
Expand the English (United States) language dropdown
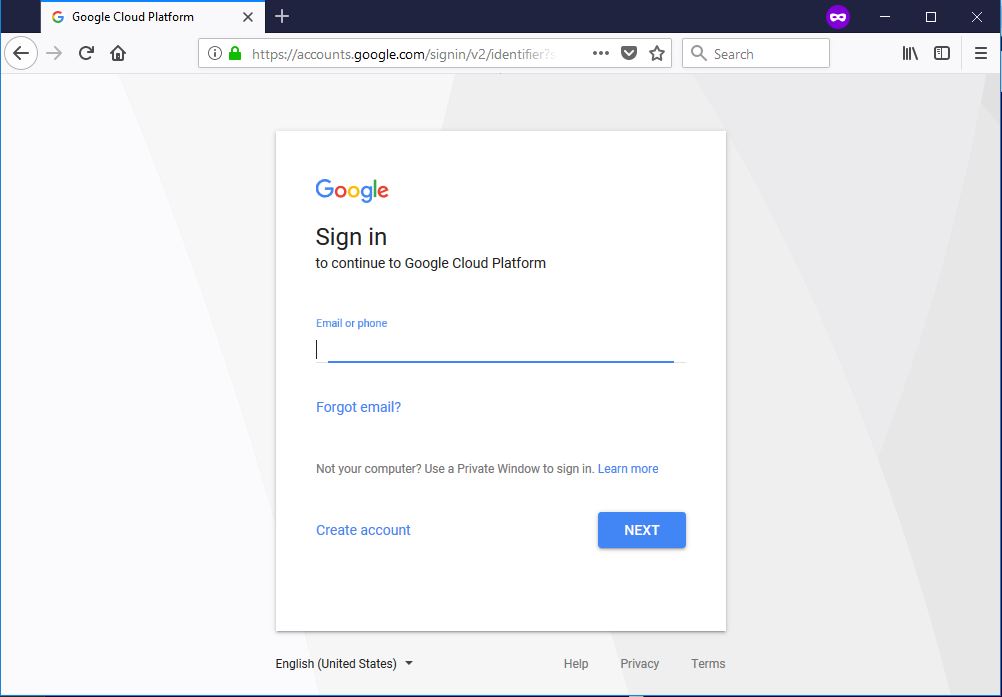coord(344,664)
